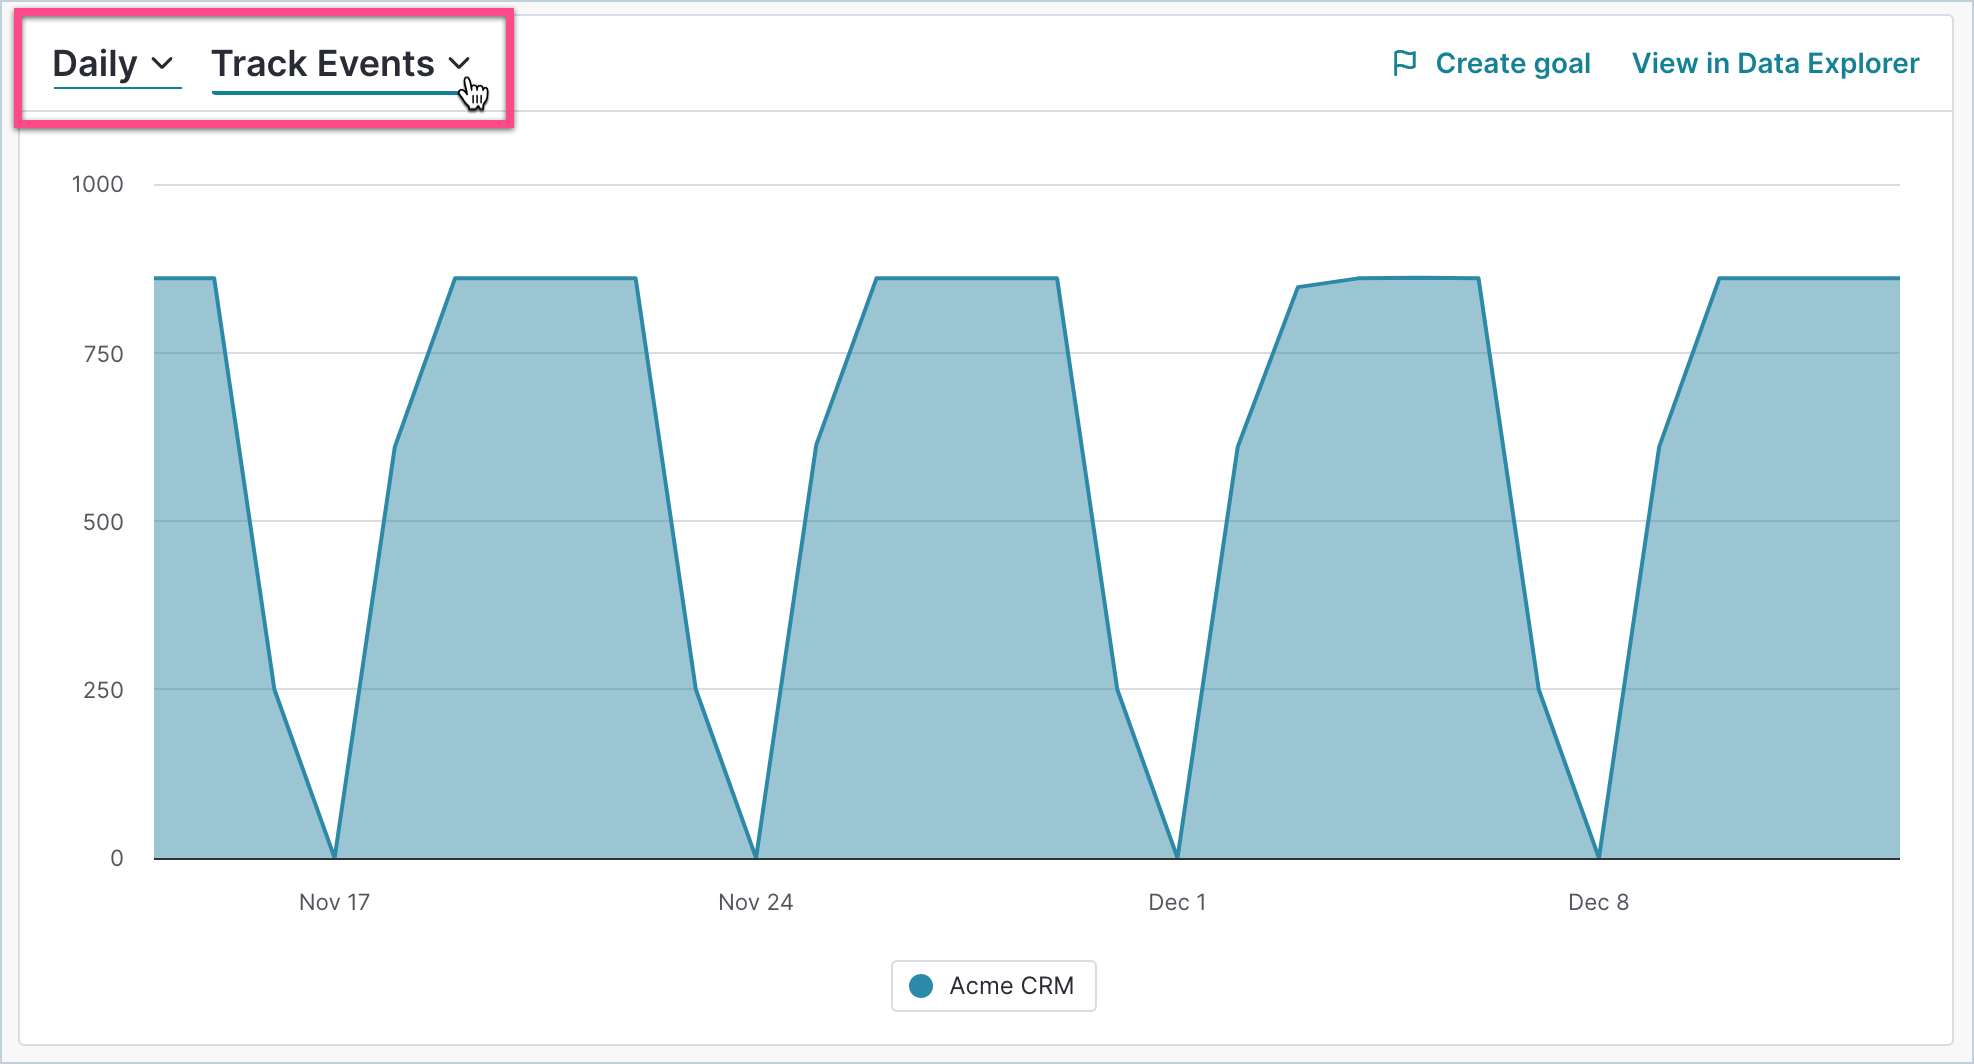Click the Nov 24 axis label
Screen dimensions: 1974x1064
(x=755, y=902)
